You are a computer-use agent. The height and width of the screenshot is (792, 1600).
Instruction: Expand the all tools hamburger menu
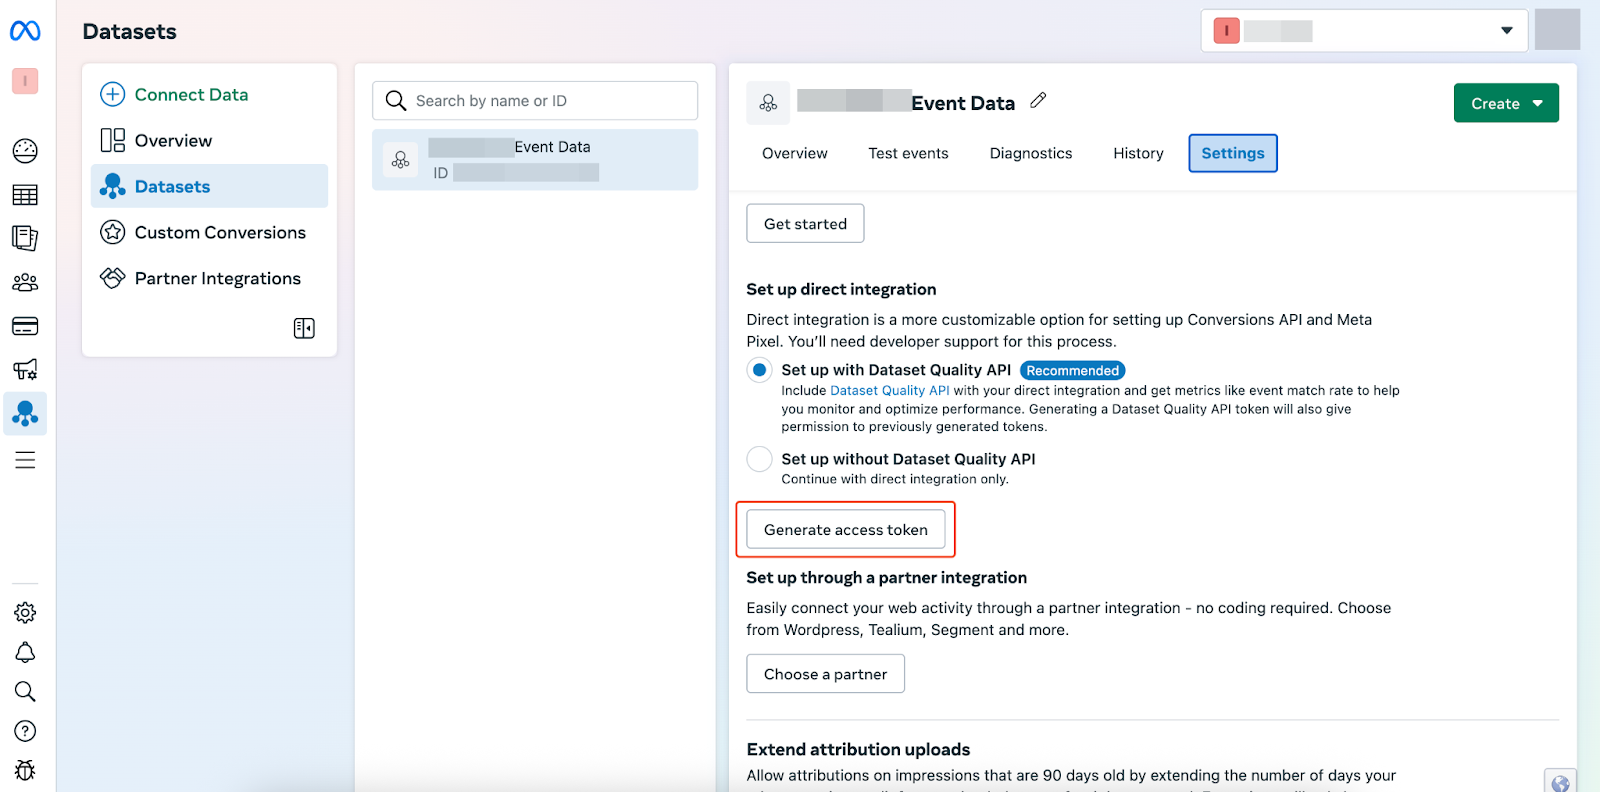point(25,460)
